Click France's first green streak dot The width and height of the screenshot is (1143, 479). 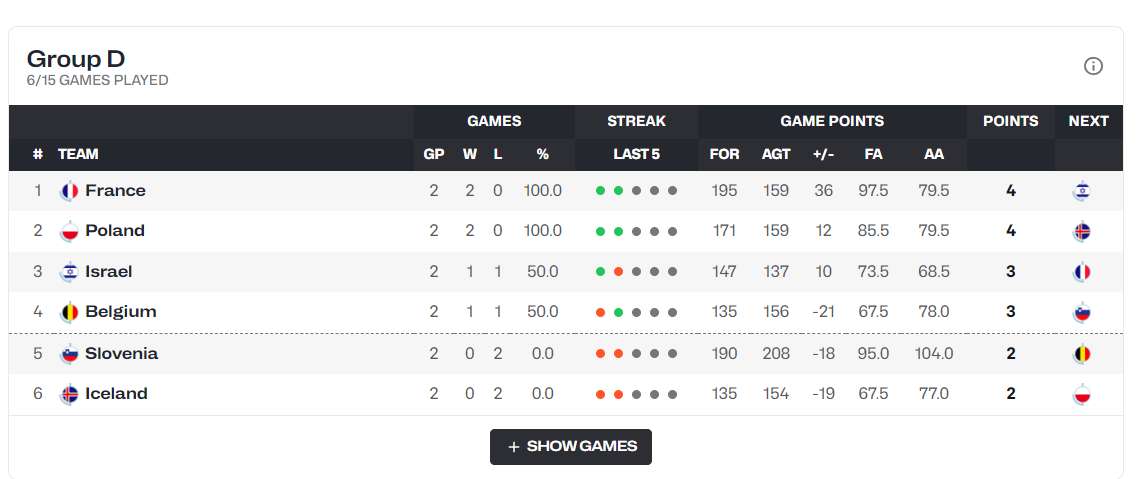[x=601, y=191]
